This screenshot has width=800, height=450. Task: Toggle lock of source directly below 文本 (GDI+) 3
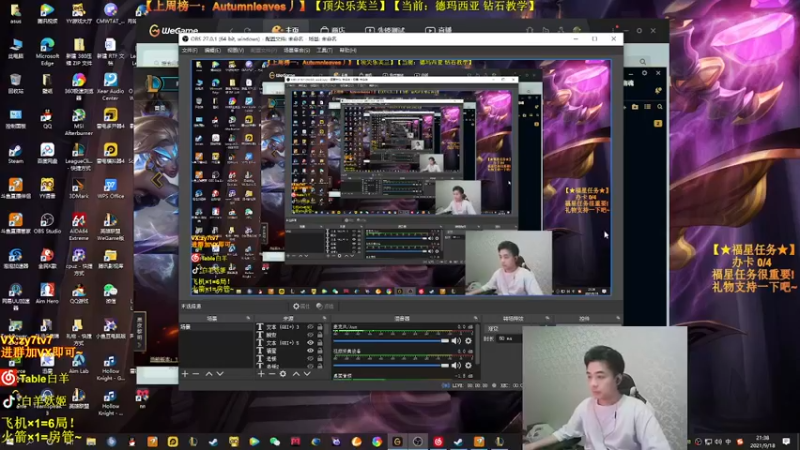pos(320,335)
